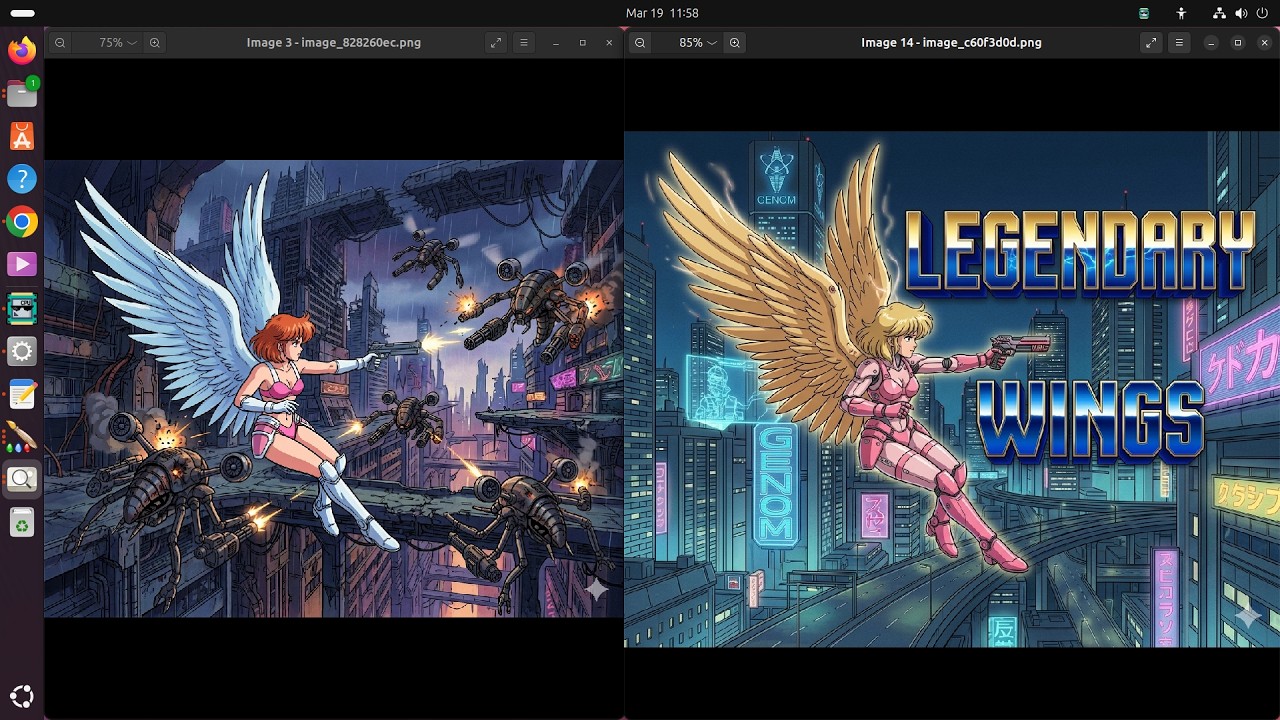This screenshot has width=1280, height=720.
Task: Open Trash from the dock
Action: click(22, 523)
